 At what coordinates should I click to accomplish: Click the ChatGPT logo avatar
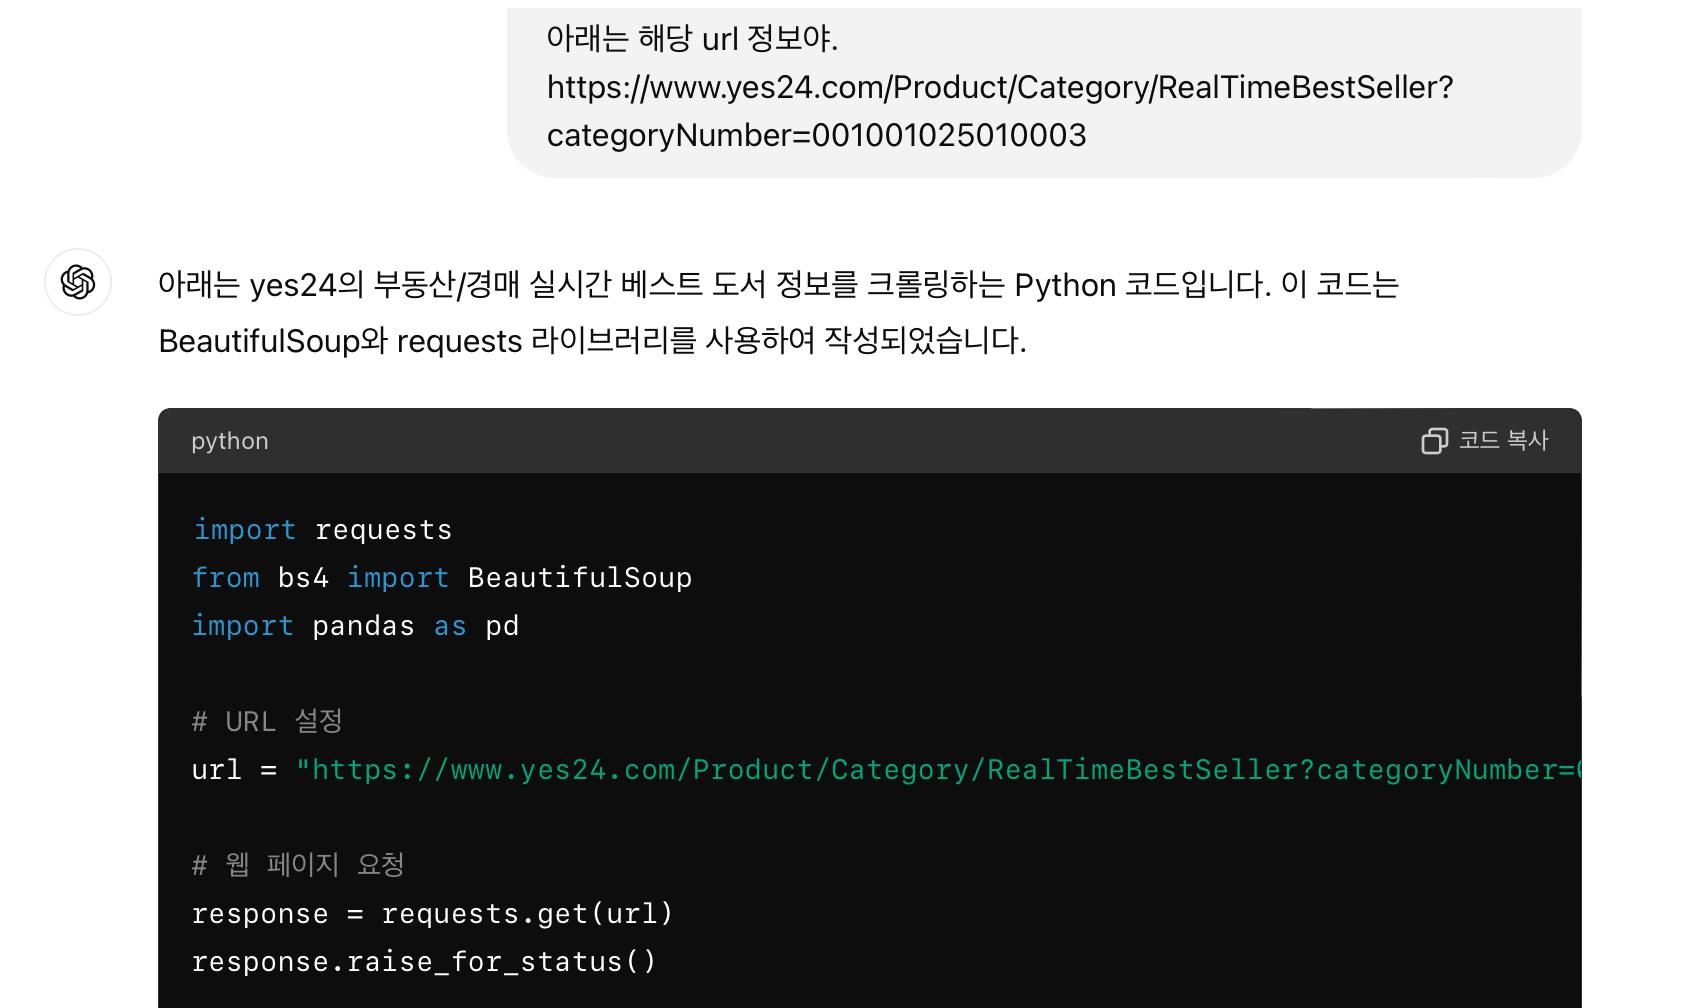pyautogui.click(x=78, y=282)
